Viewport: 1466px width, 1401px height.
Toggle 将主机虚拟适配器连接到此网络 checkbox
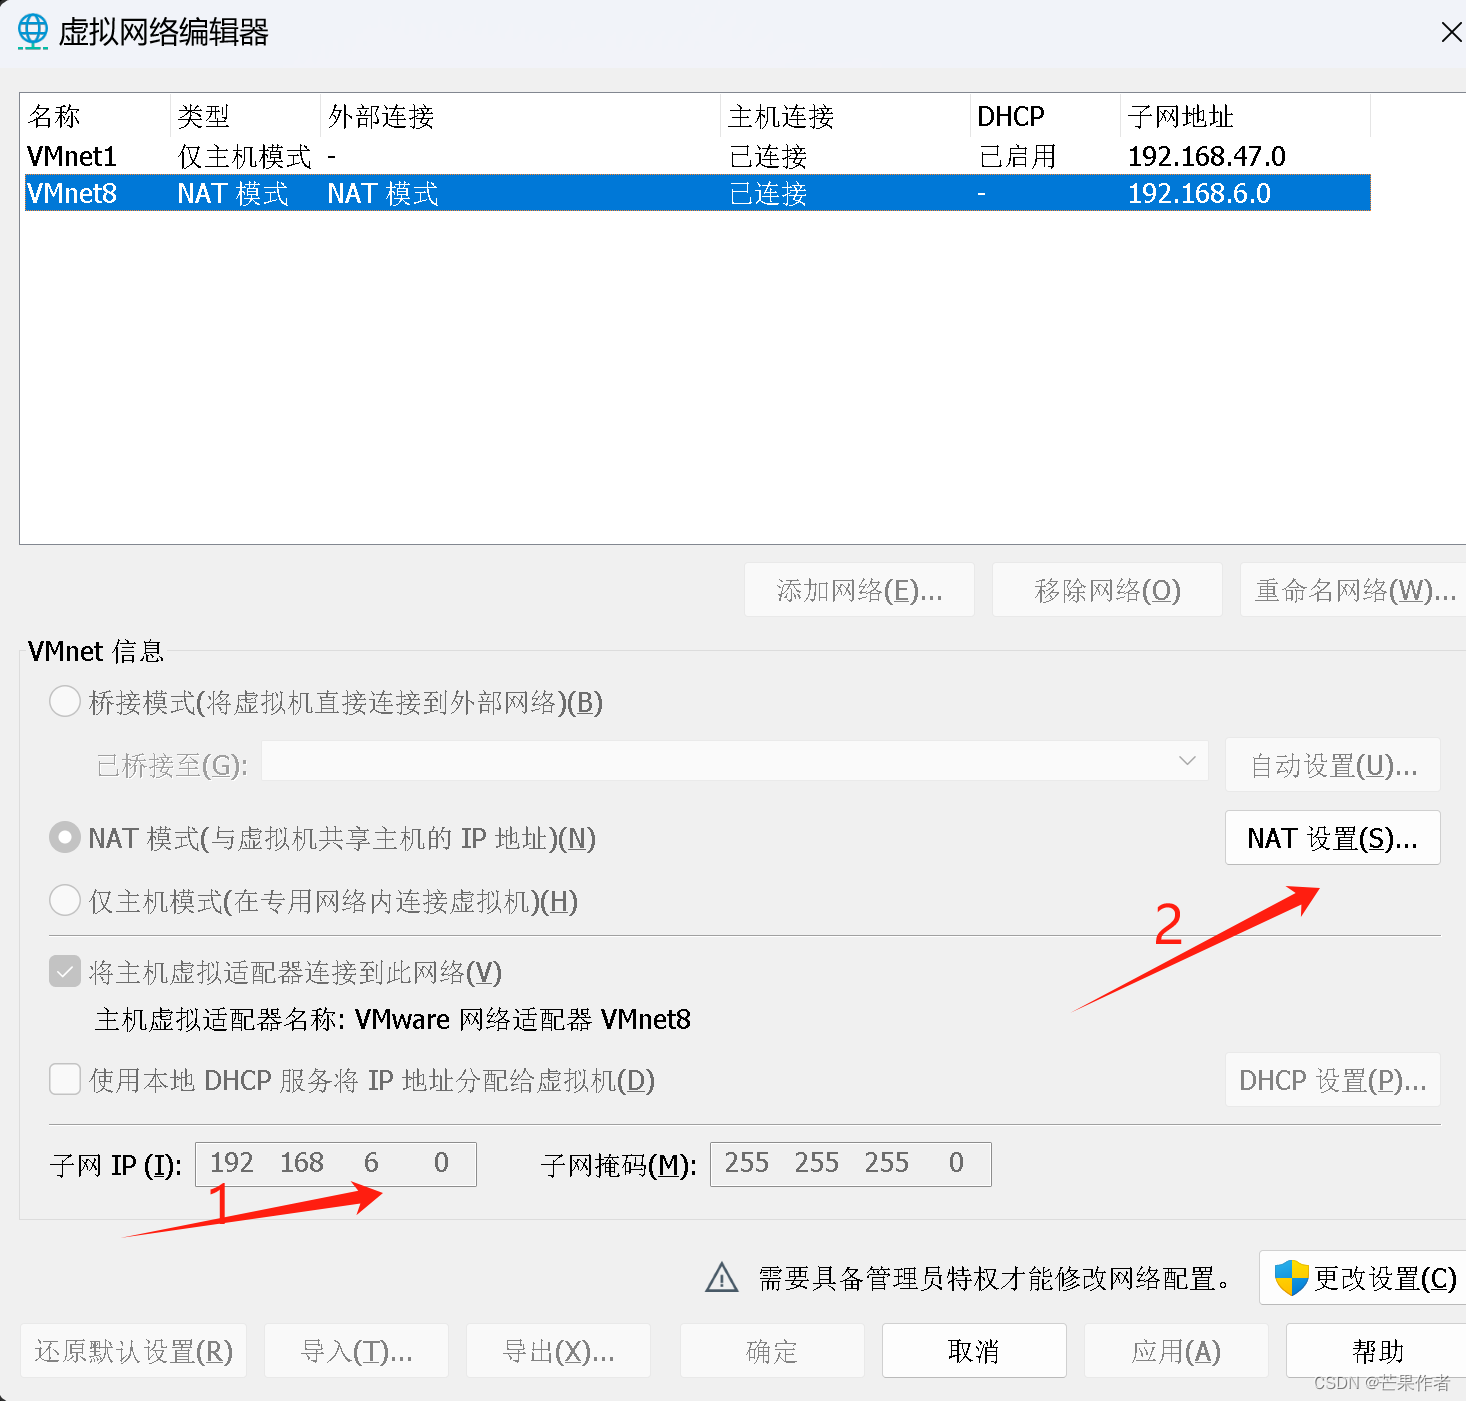tap(65, 971)
